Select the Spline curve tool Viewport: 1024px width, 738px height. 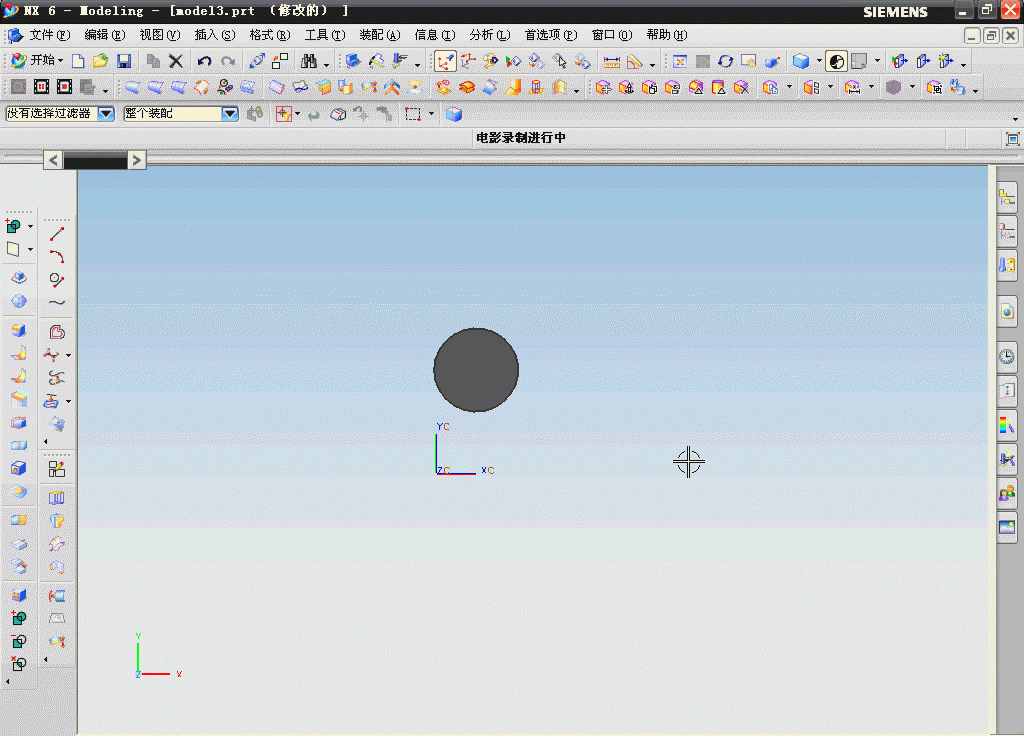tap(57, 302)
